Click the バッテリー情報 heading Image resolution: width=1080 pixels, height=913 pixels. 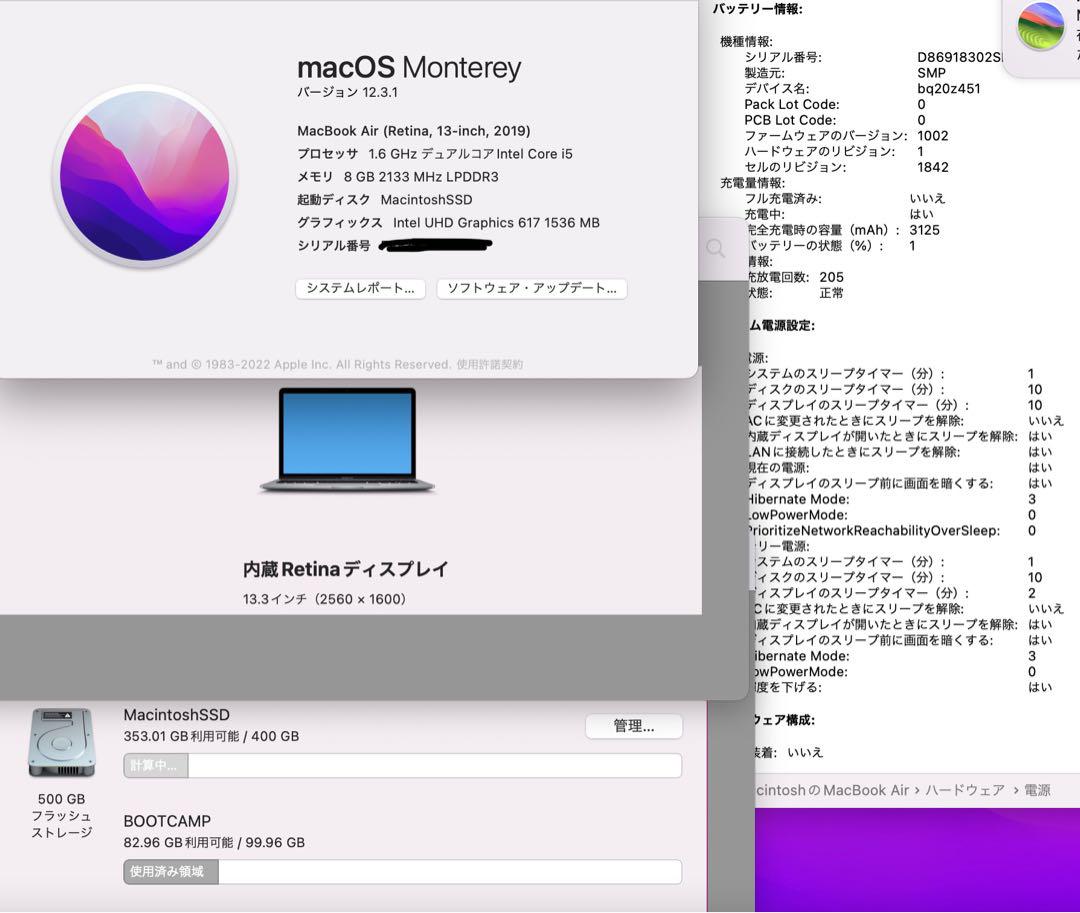(x=758, y=9)
